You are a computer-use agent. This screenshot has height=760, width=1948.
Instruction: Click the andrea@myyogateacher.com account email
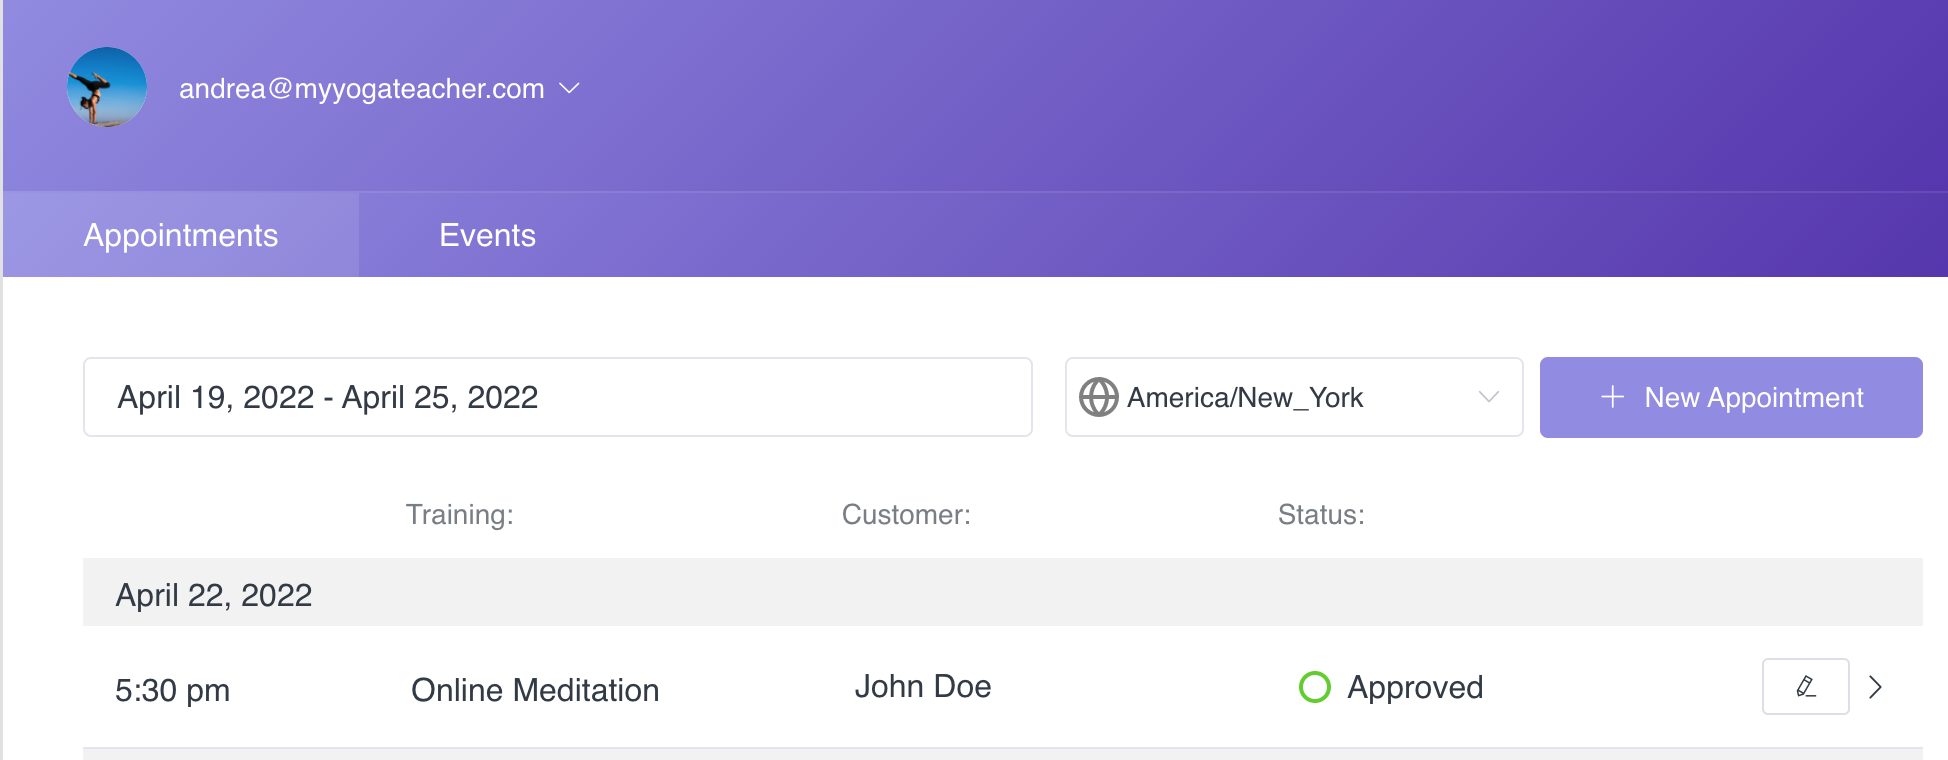point(361,89)
